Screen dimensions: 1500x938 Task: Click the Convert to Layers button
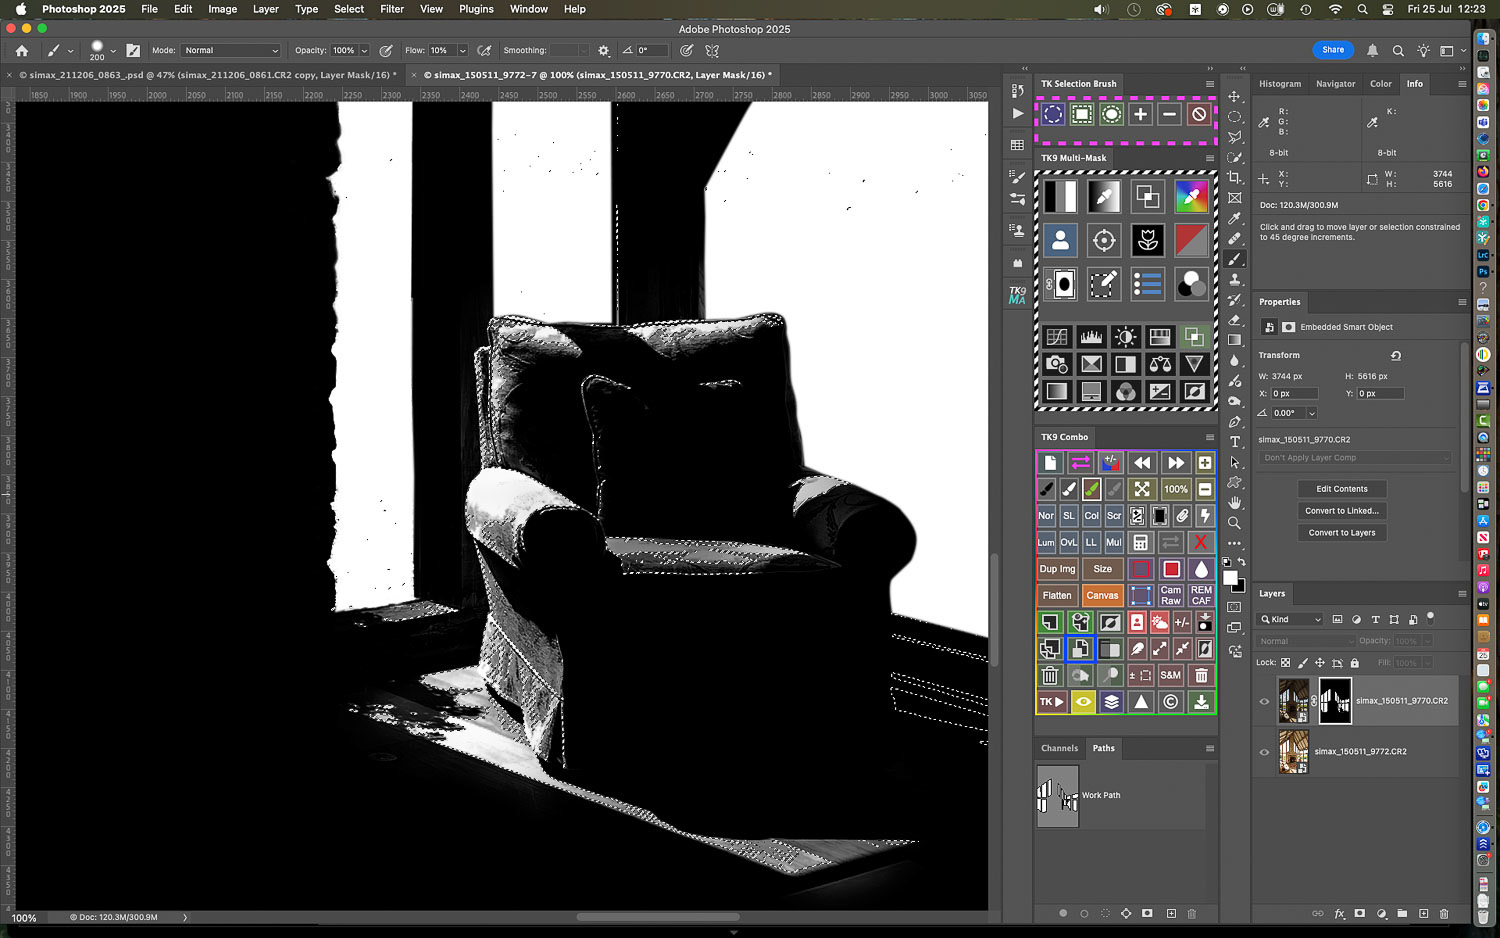pos(1342,533)
